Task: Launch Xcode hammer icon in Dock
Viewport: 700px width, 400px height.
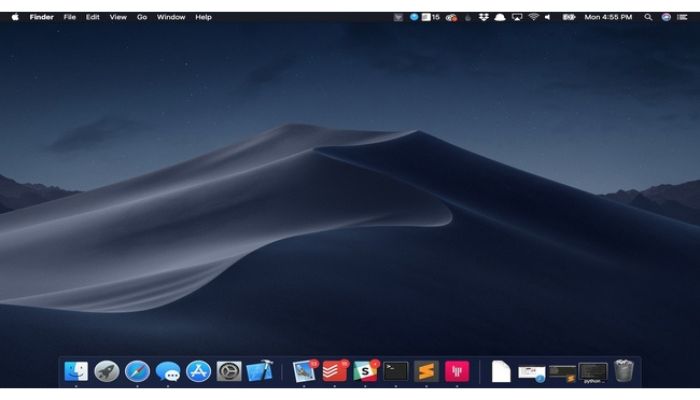Action: click(x=259, y=371)
